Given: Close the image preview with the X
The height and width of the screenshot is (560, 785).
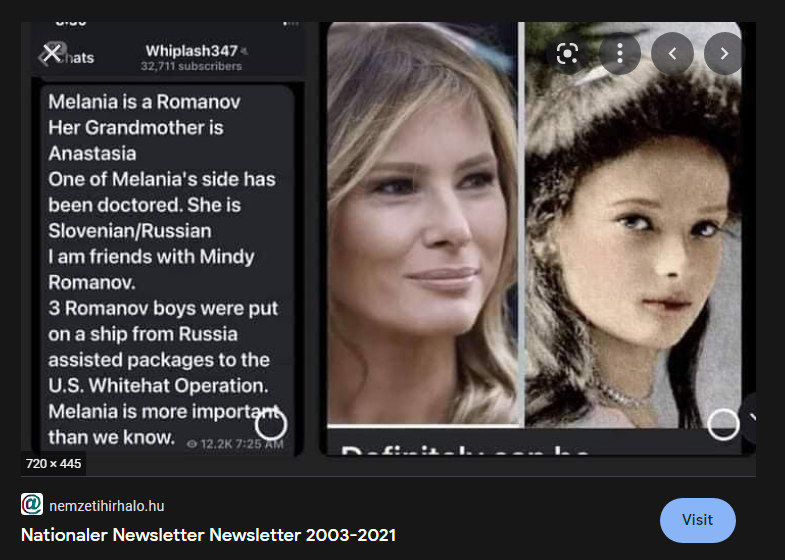Looking at the screenshot, I should 52,53.
